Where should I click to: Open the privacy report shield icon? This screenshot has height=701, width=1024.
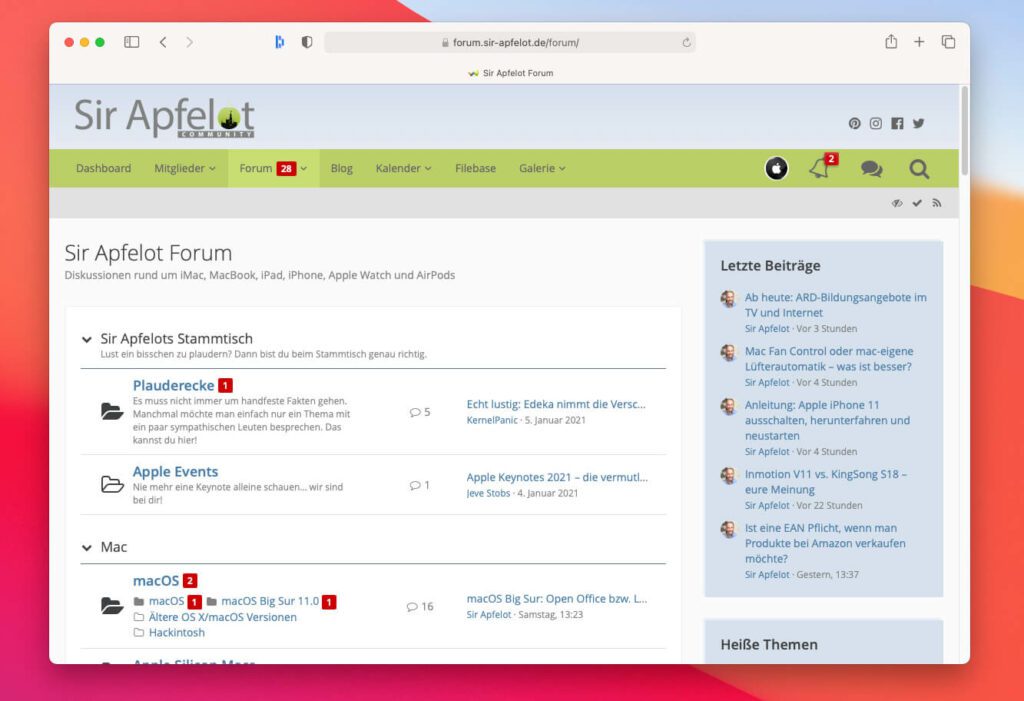point(306,42)
